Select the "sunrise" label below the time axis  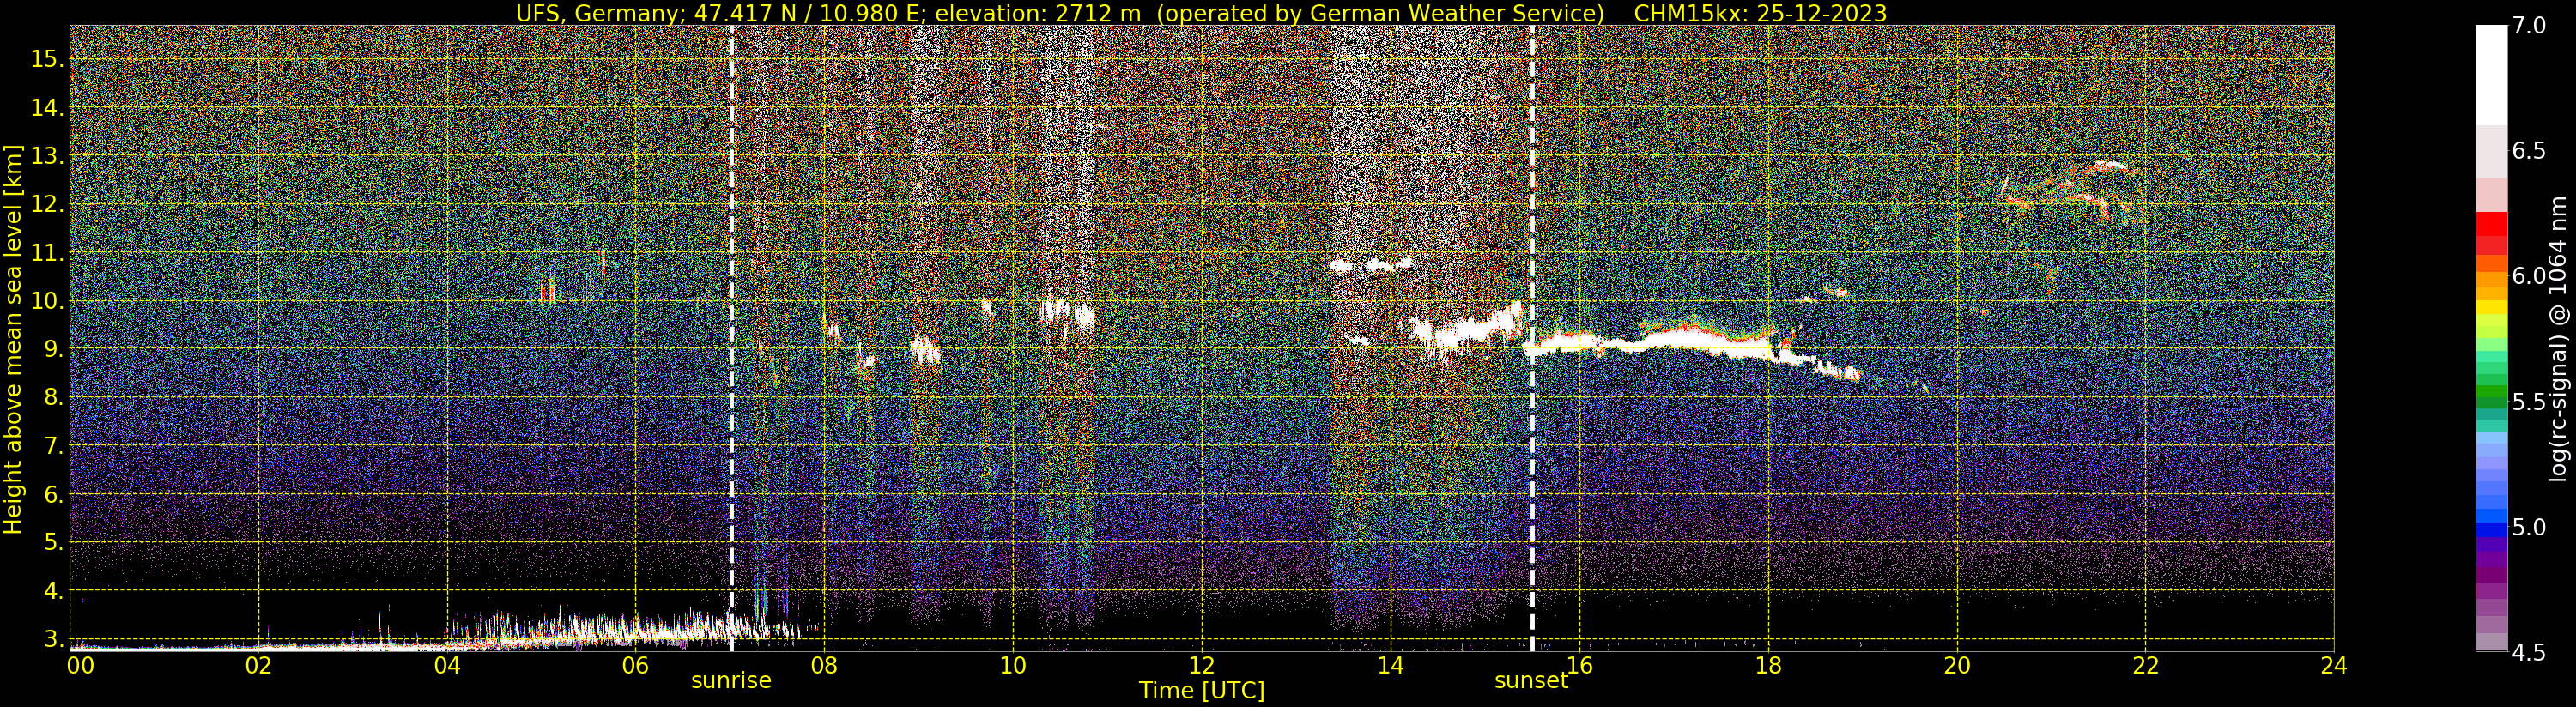coord(731,681)
